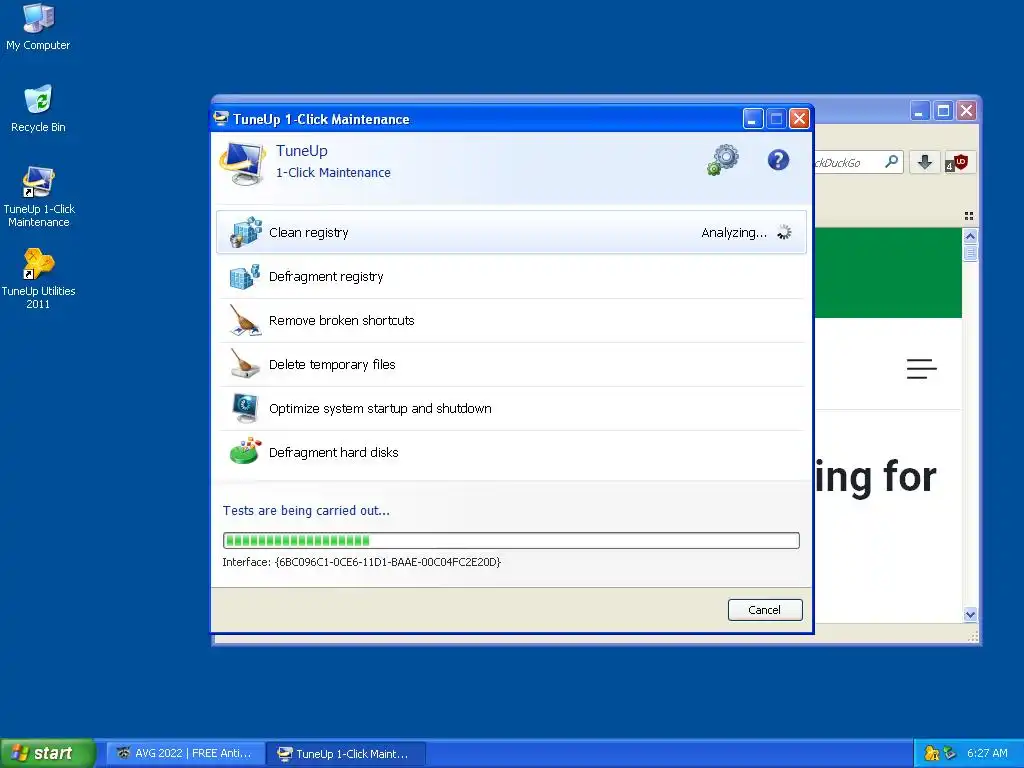Click the analysis progress bar
Screen dimensions: 1024x768
click(511, 540)
